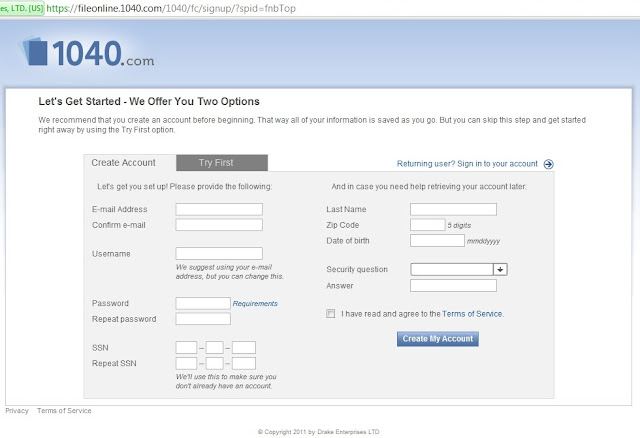Switch to the Try First tab

point(222,162)
